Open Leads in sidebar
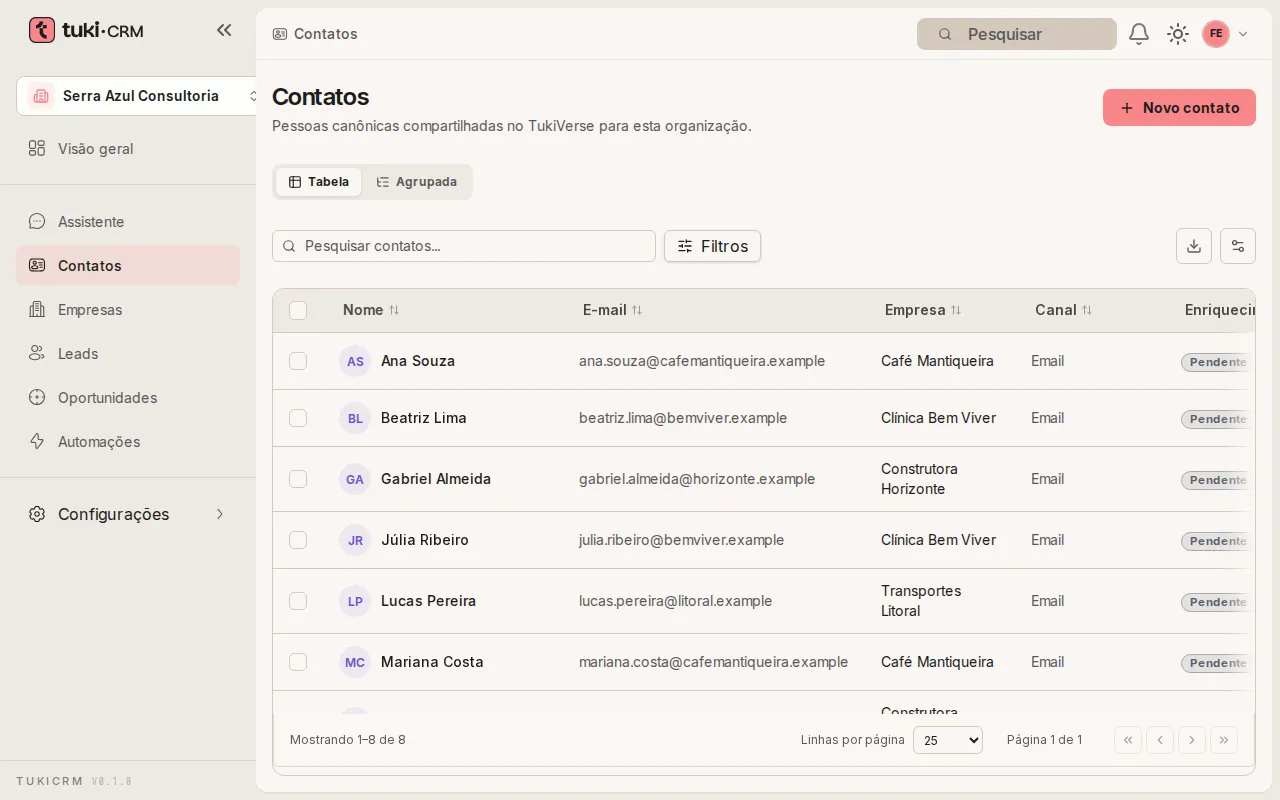This screenshot has height=800, width=1280. coord(128,354)
